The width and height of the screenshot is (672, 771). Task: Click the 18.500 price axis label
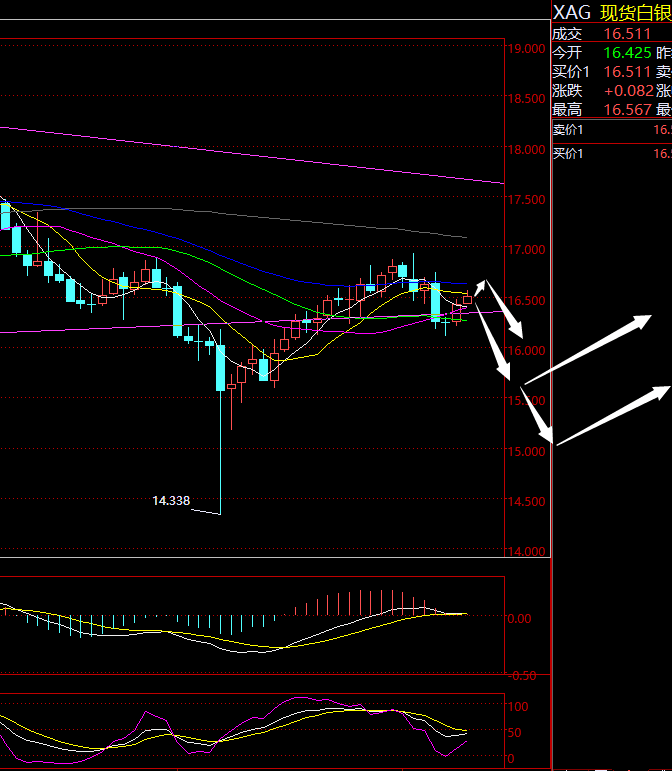(526, 99)
